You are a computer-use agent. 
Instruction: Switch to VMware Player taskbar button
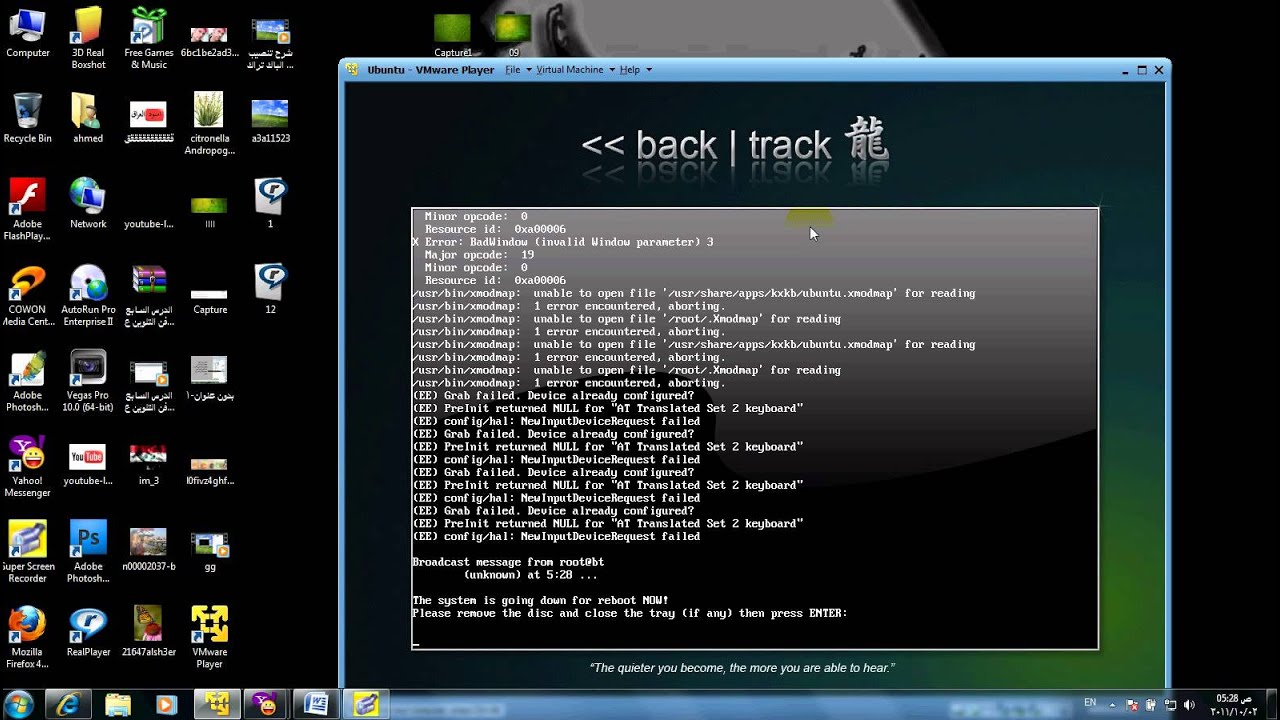pyautogui.click(x=216, y=704)
